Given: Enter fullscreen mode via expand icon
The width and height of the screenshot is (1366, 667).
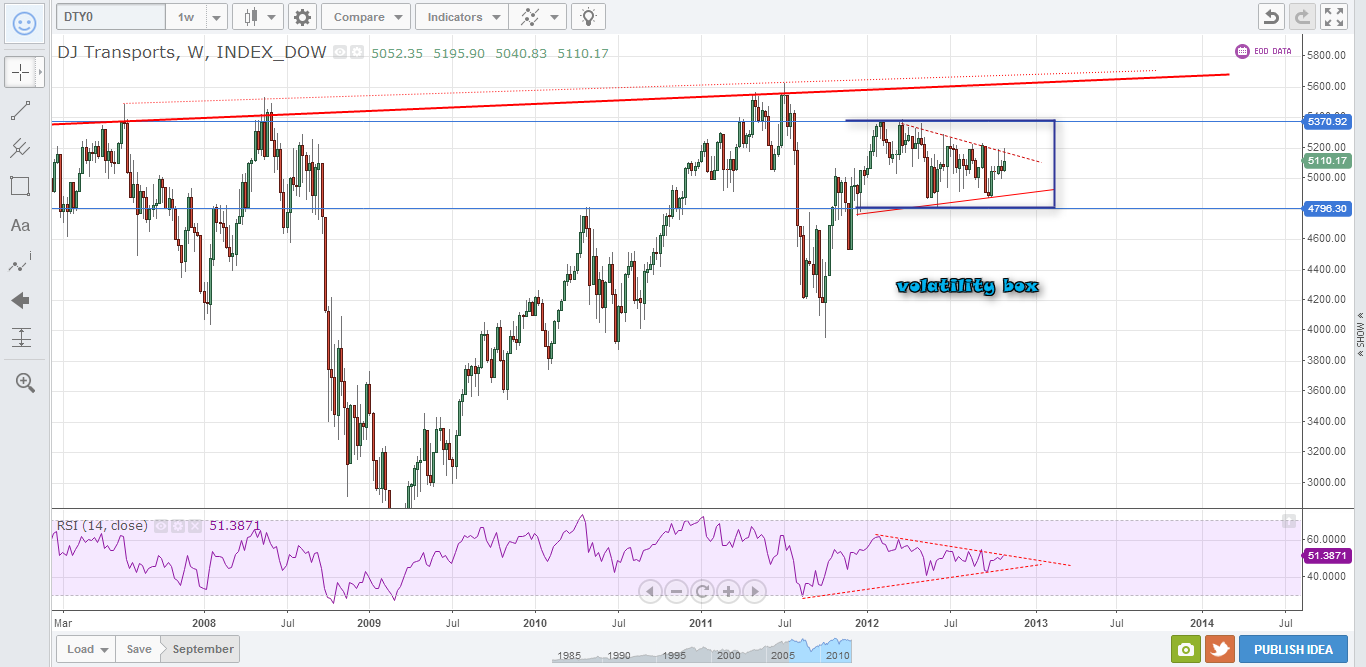Looking at the screenshot, I should [1335, 17].
